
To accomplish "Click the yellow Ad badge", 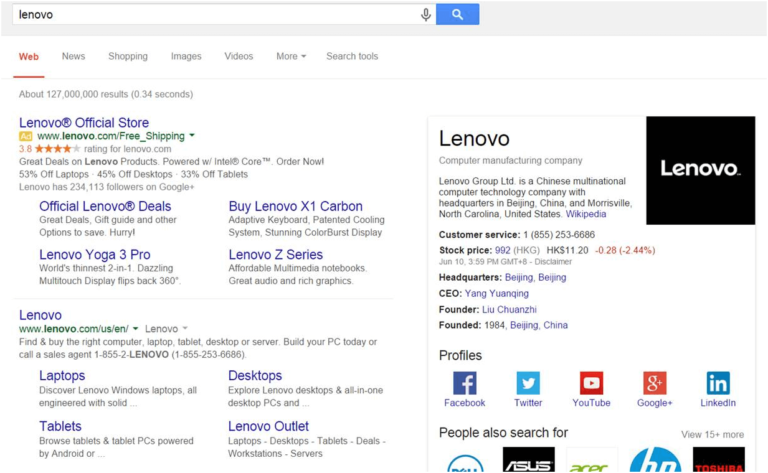I will click(25, 136).
